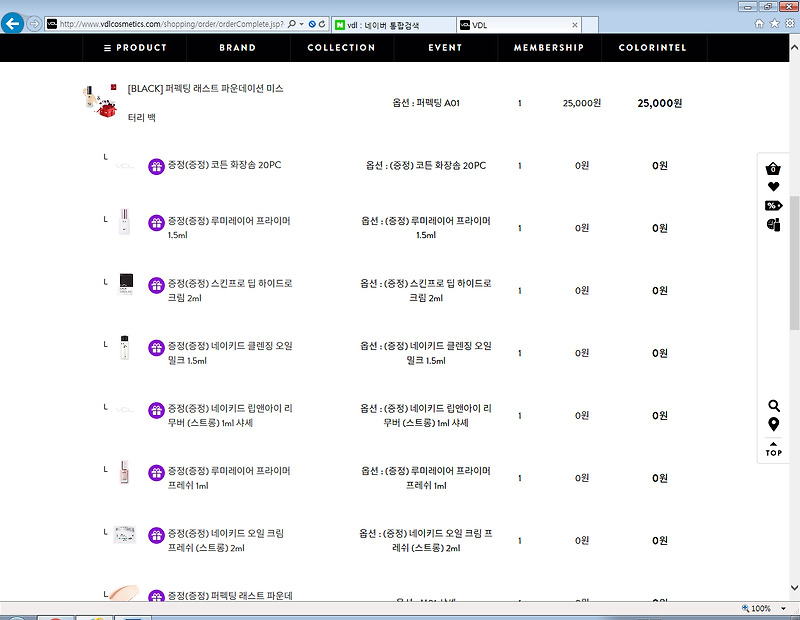Image resolution: width=800 pixels, height=620 pixels.
Task: Click 네이키드 립앤아이 리무버 item name
Action: [x=230, y=415]
